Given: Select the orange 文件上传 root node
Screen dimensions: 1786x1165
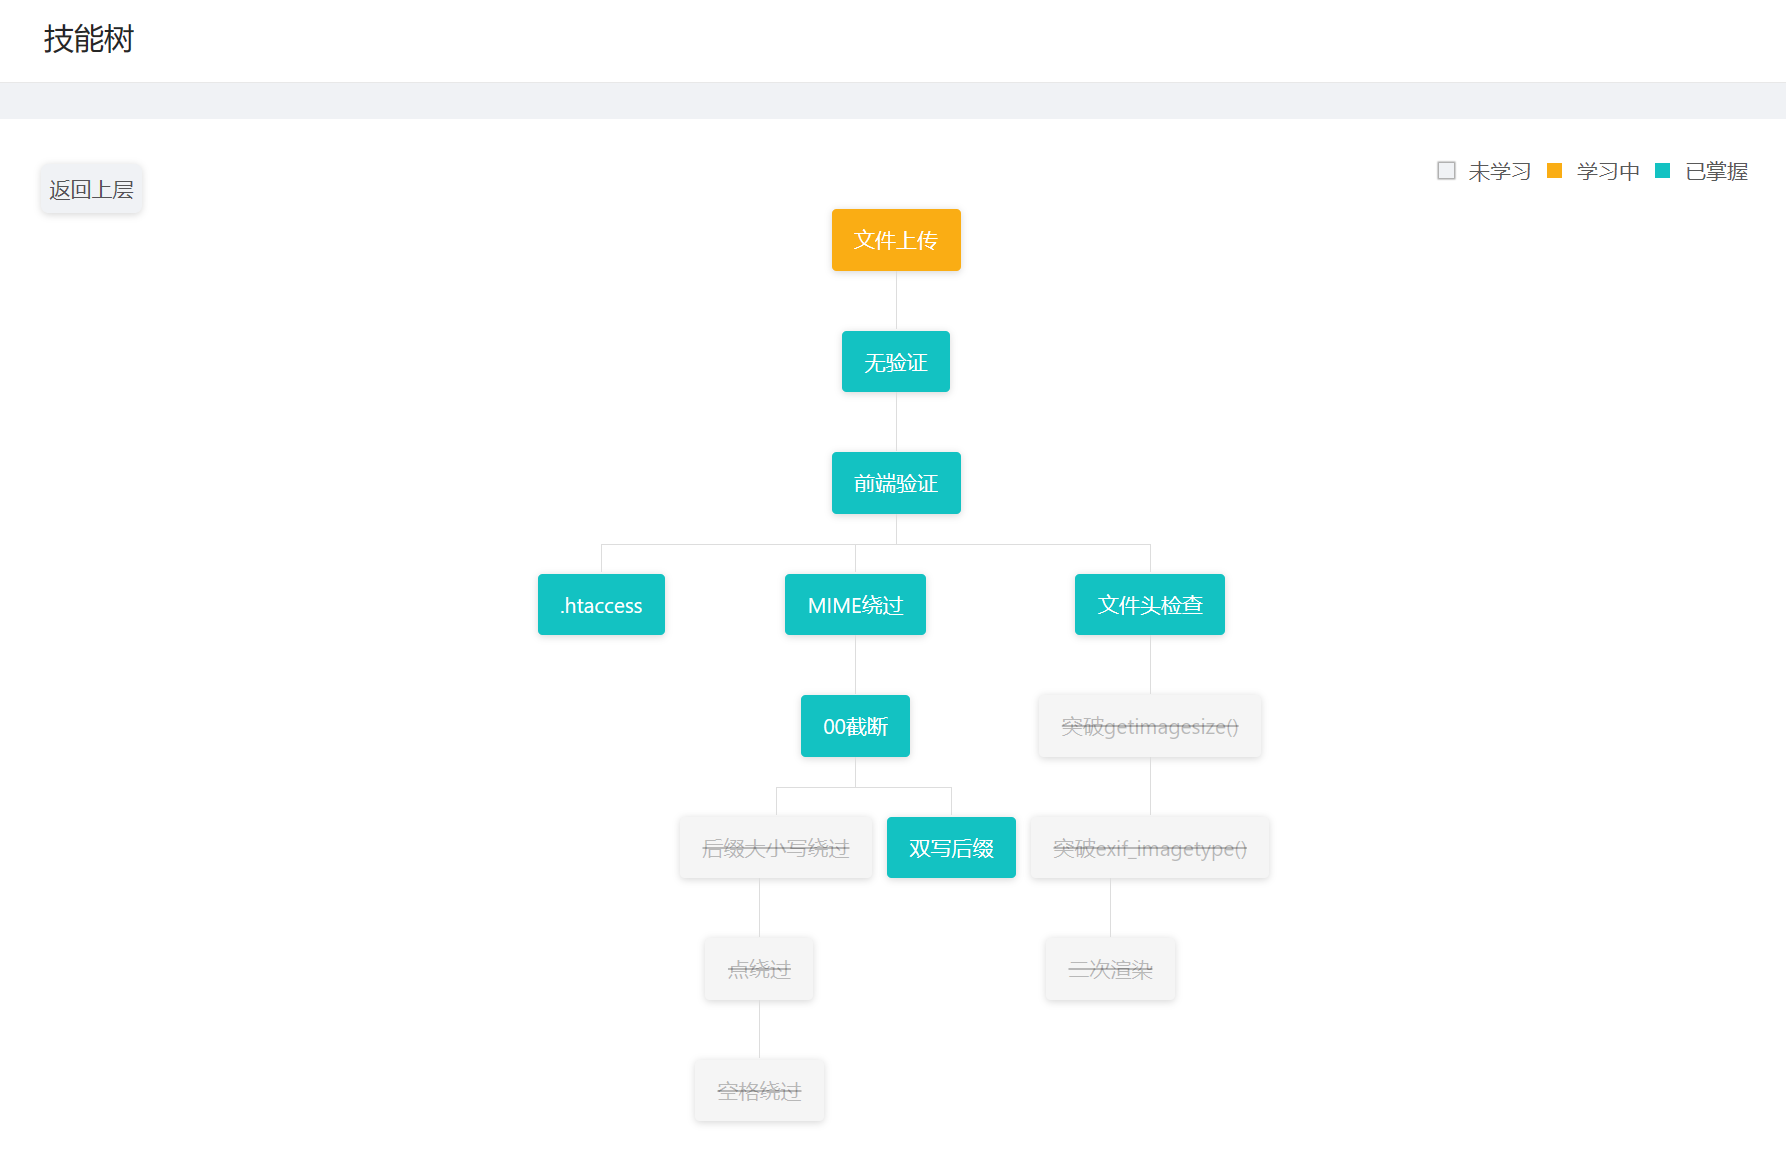Looking at the screenshot, I should 896,240.
